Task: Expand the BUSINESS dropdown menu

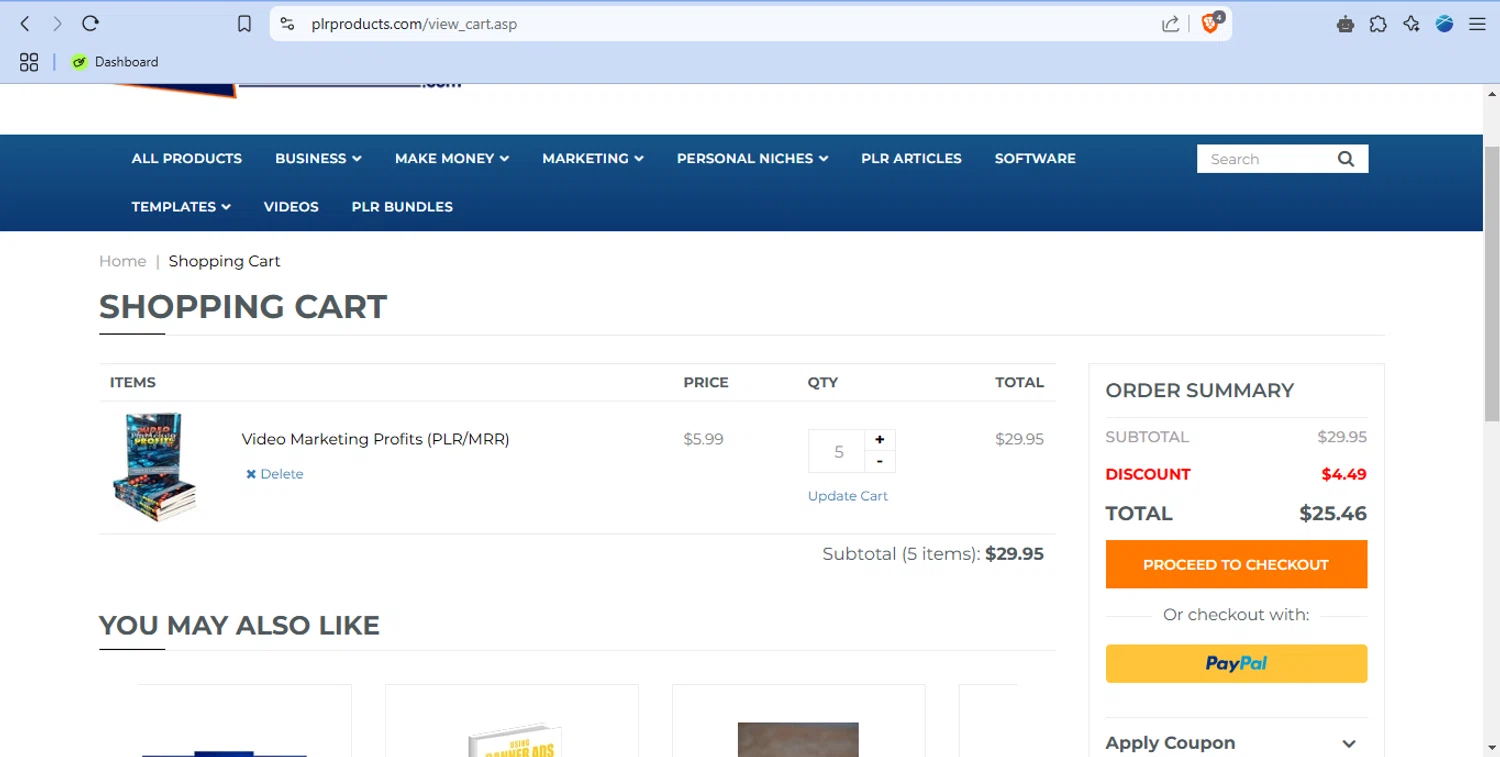Action: [x=318, y=158]
